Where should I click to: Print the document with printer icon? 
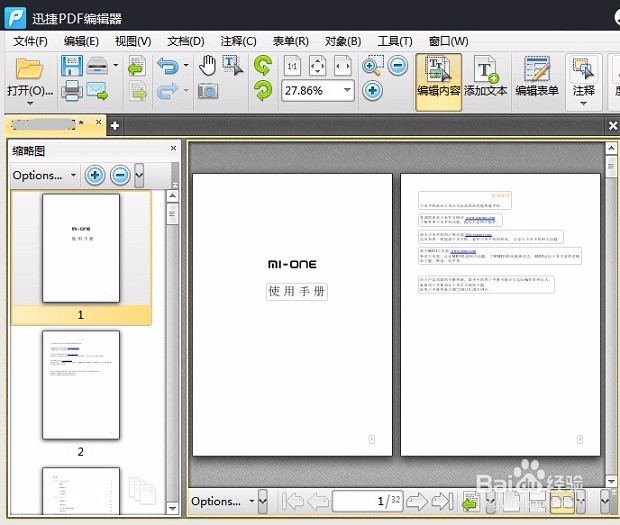(72, 91)
